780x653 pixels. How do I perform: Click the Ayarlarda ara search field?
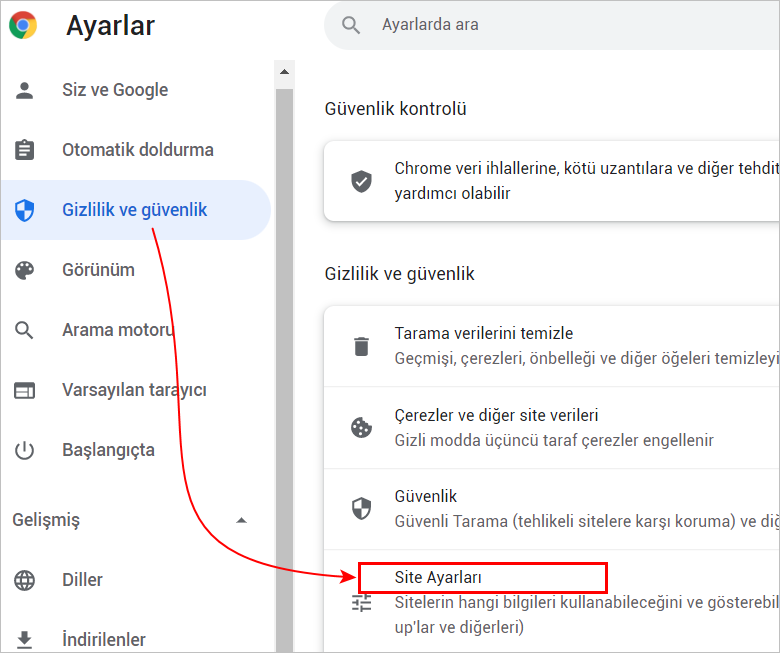(552, 25)
